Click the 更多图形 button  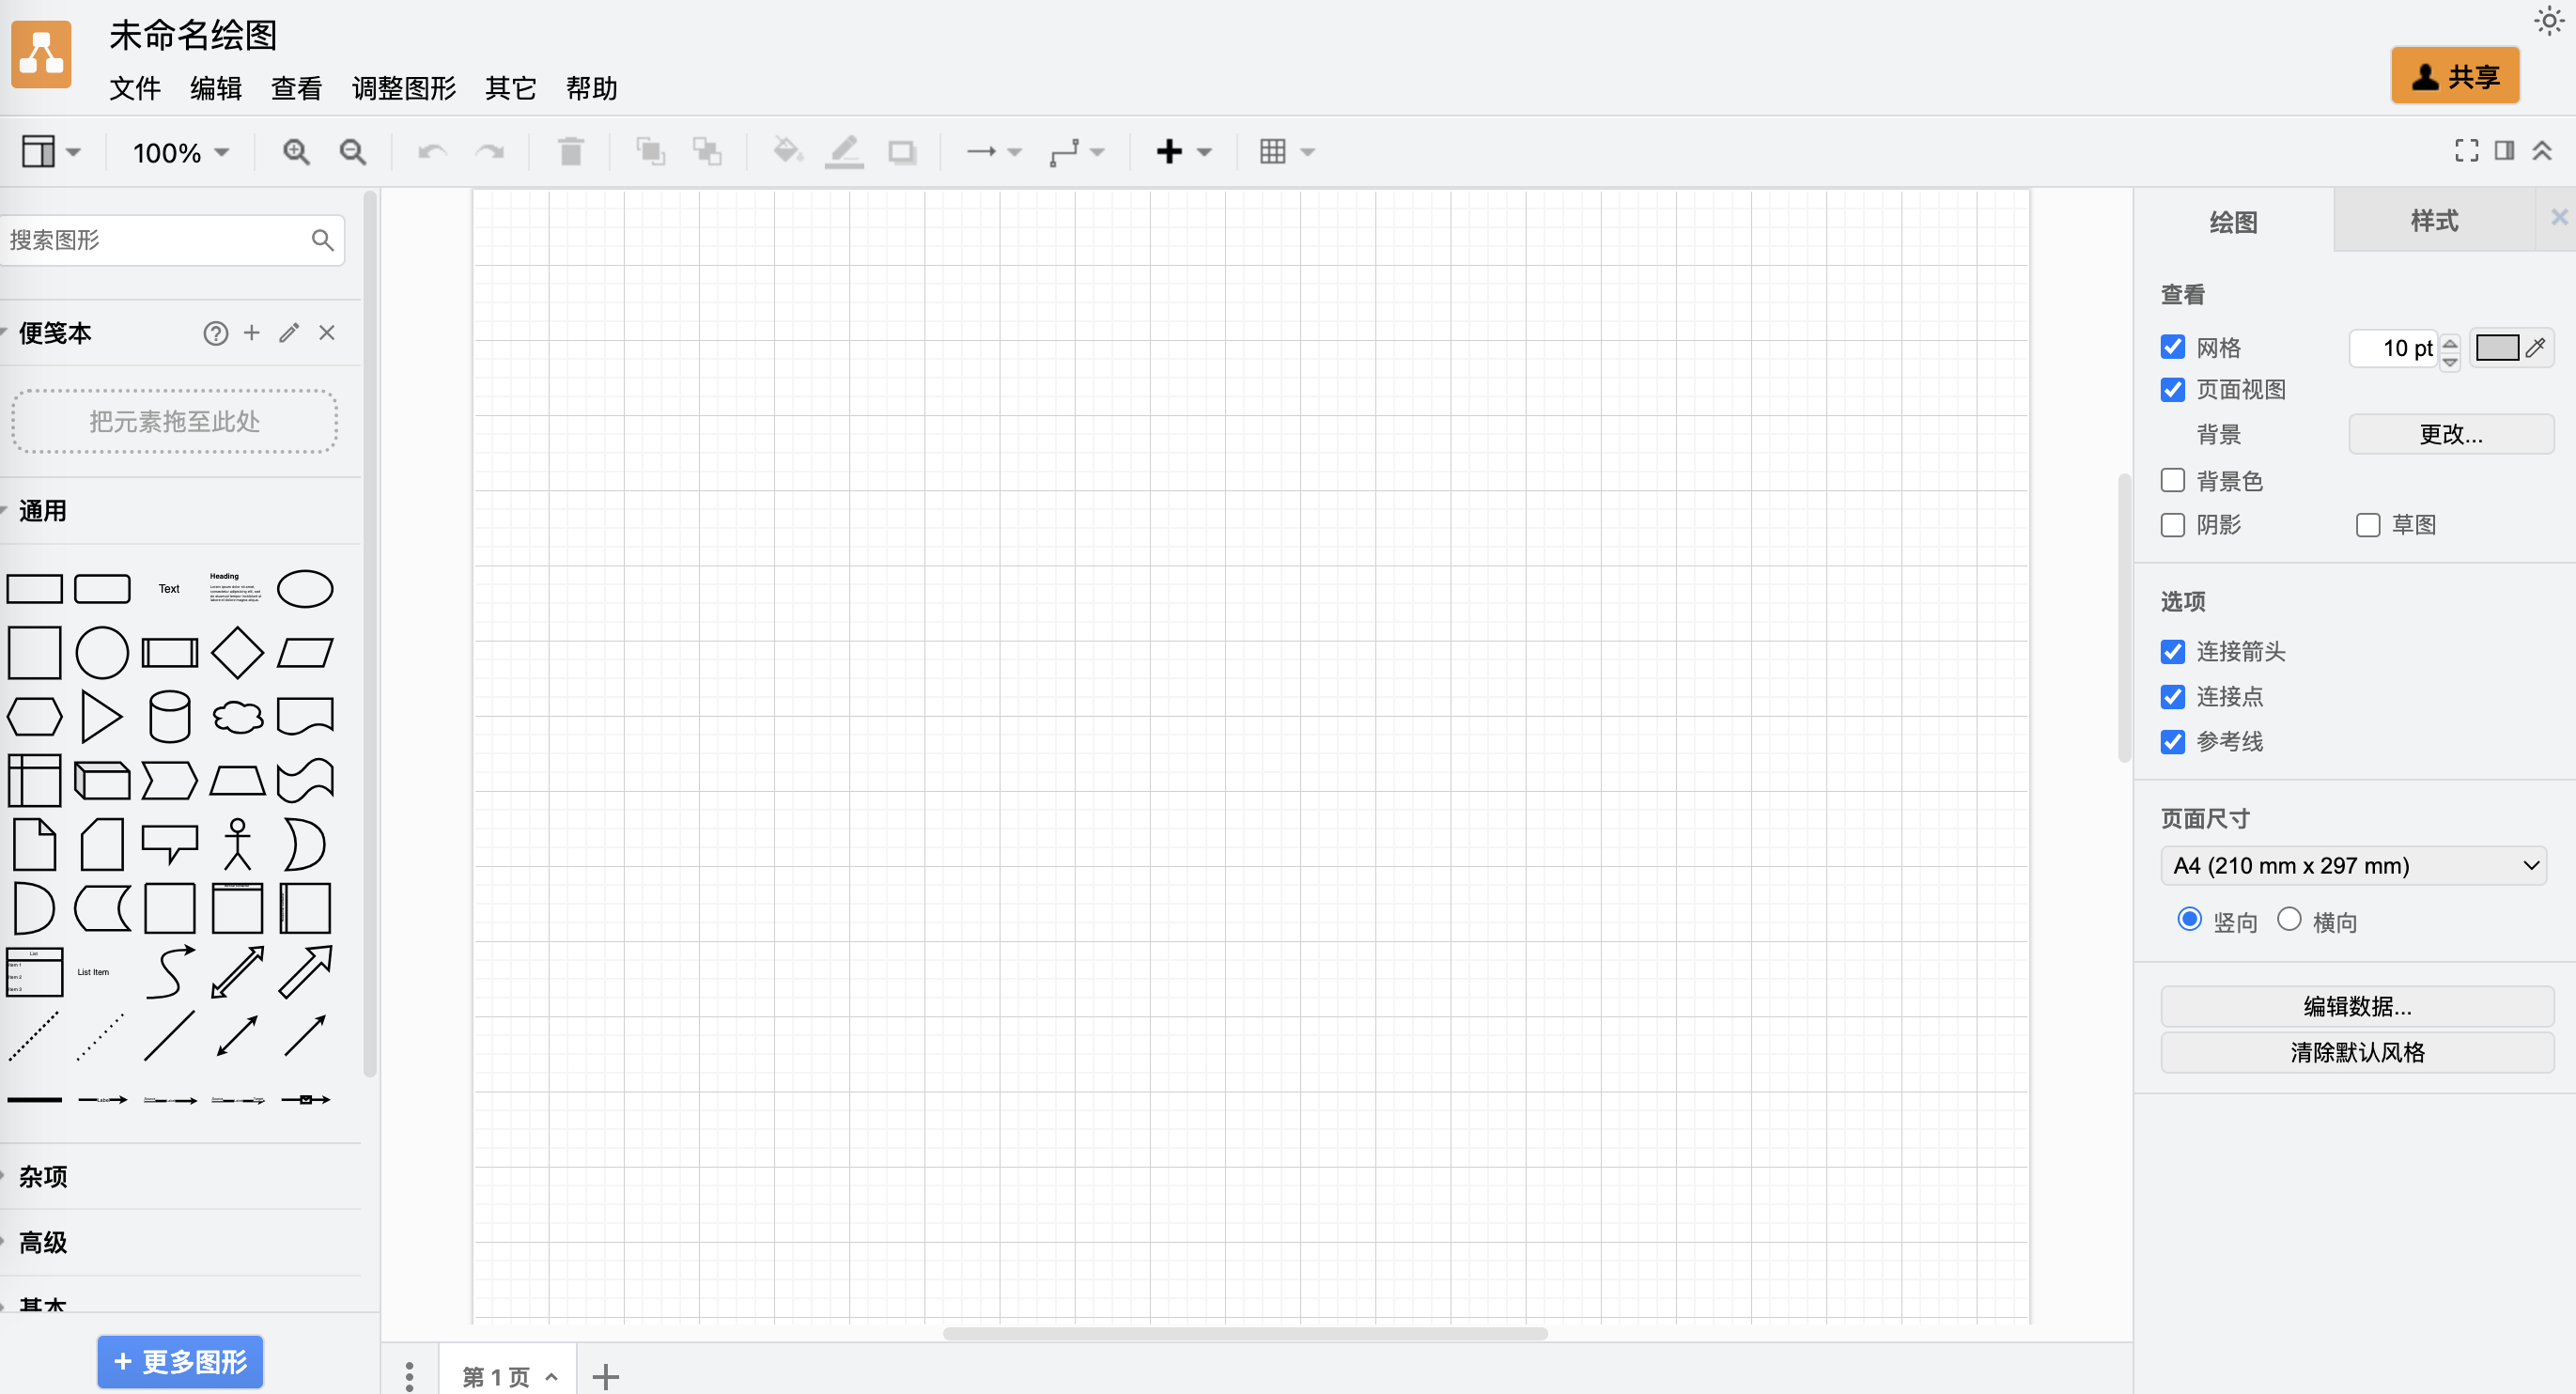(x=181, y=1362)
